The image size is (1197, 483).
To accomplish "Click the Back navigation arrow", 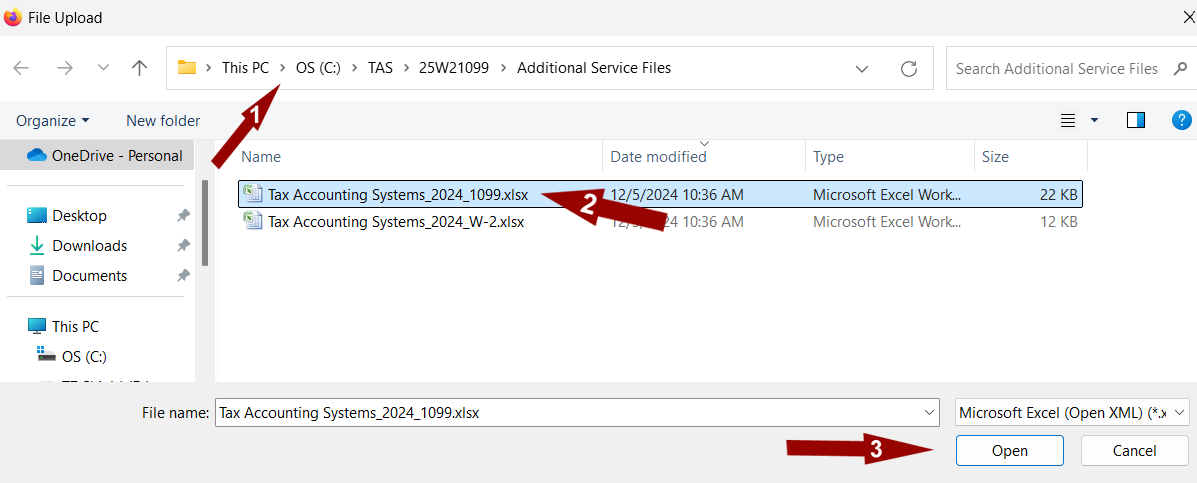I will click(x=21, y=68).
